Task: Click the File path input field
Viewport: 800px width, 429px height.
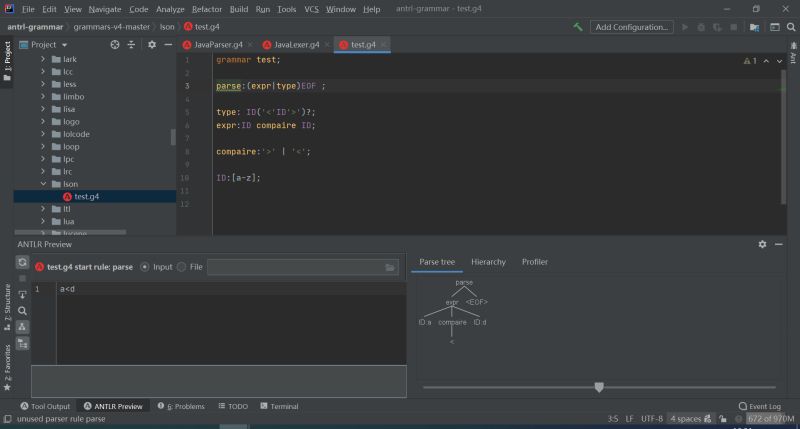Action: point(303,267)
